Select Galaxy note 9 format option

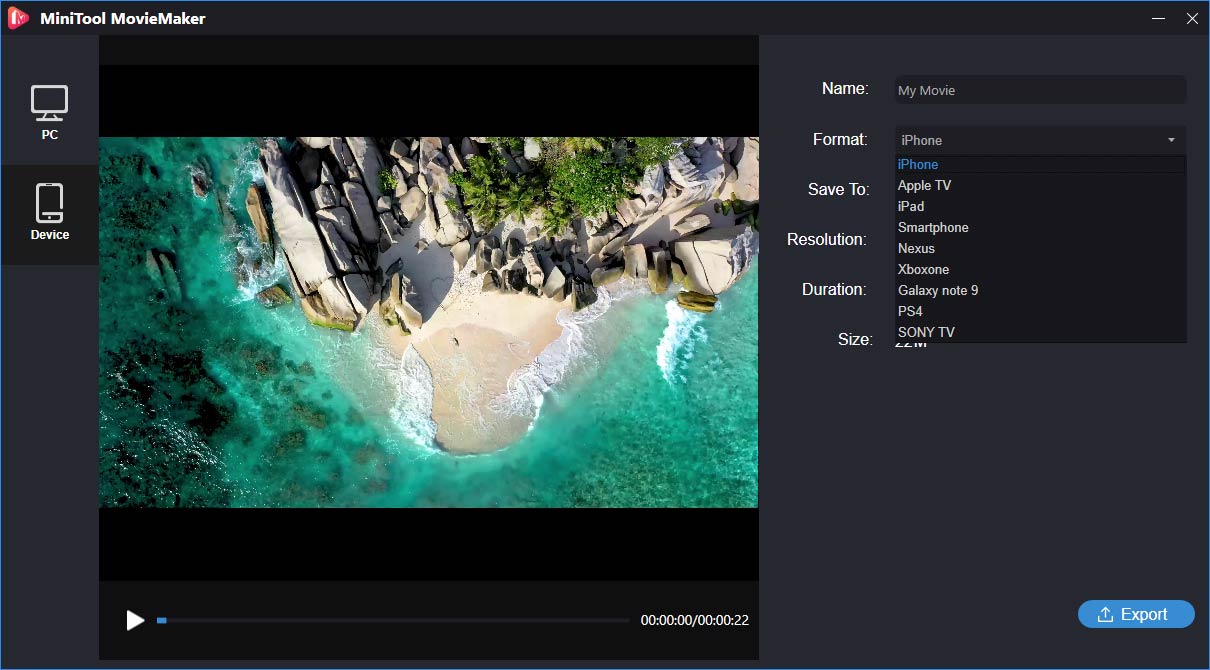pos(1040,290)
